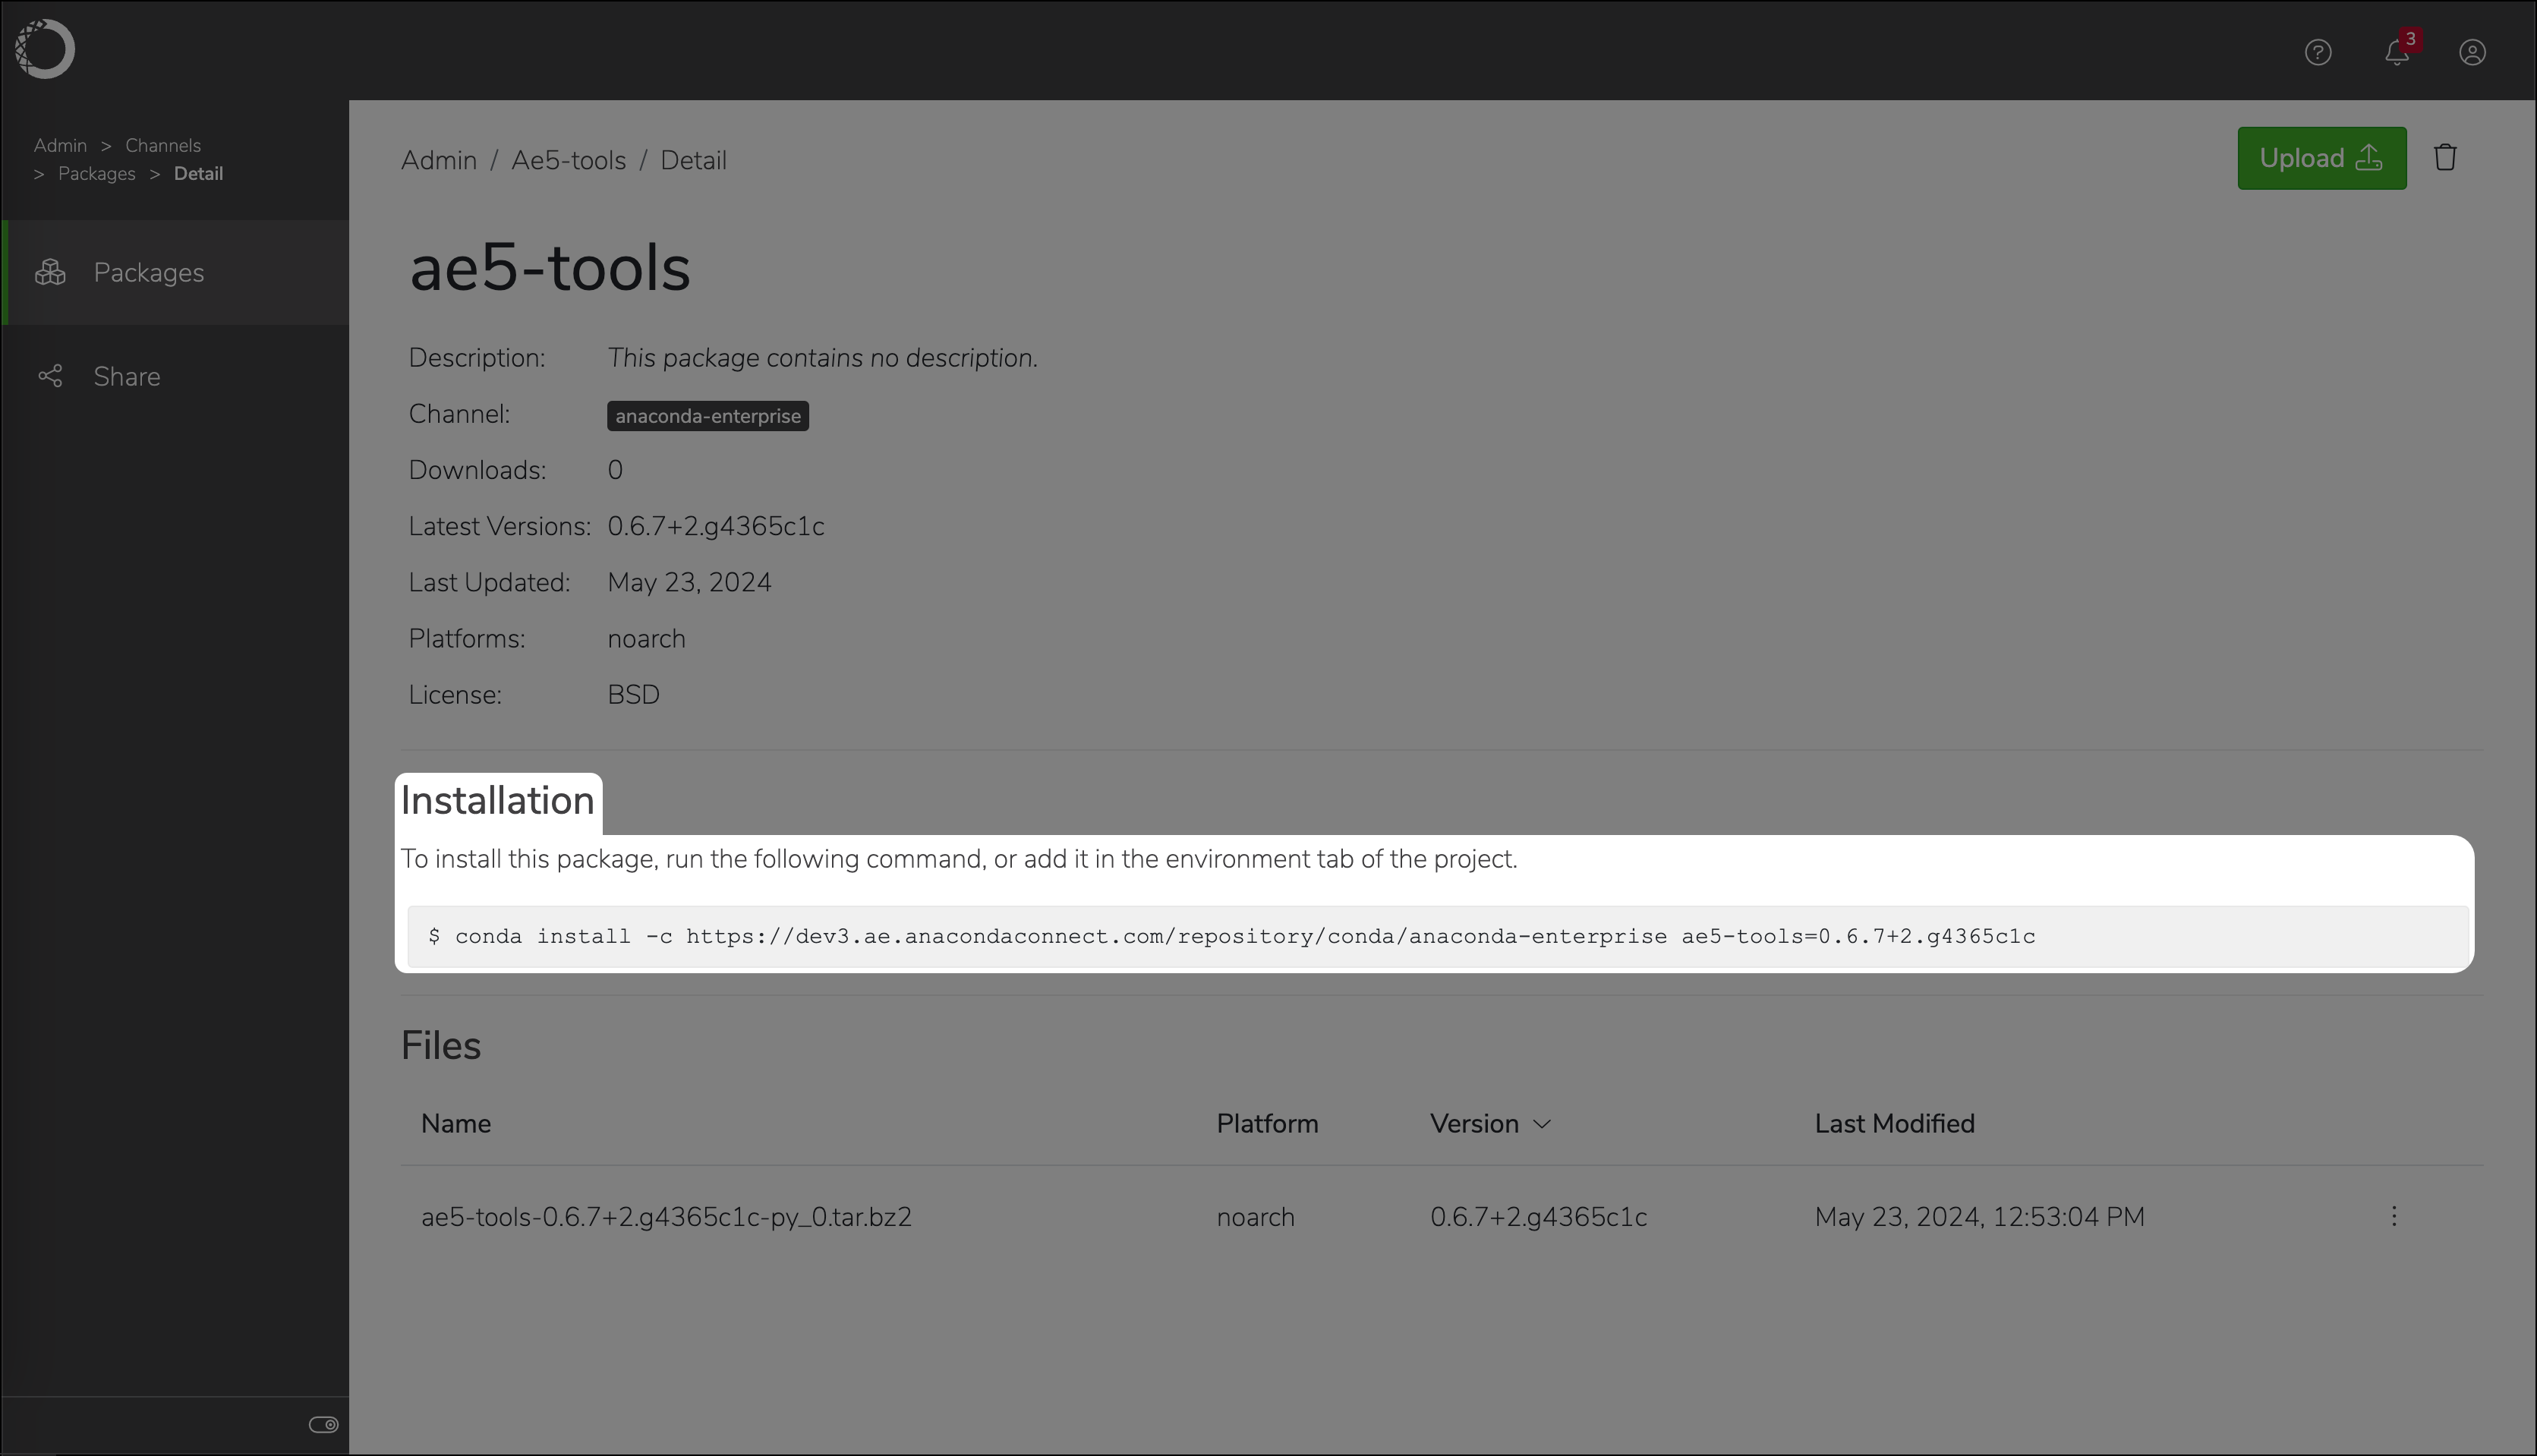This screenshot has width=2537, height=1456.
Task: Click Channels in the sidebar breadcrumb
Action: pos(163,145)
